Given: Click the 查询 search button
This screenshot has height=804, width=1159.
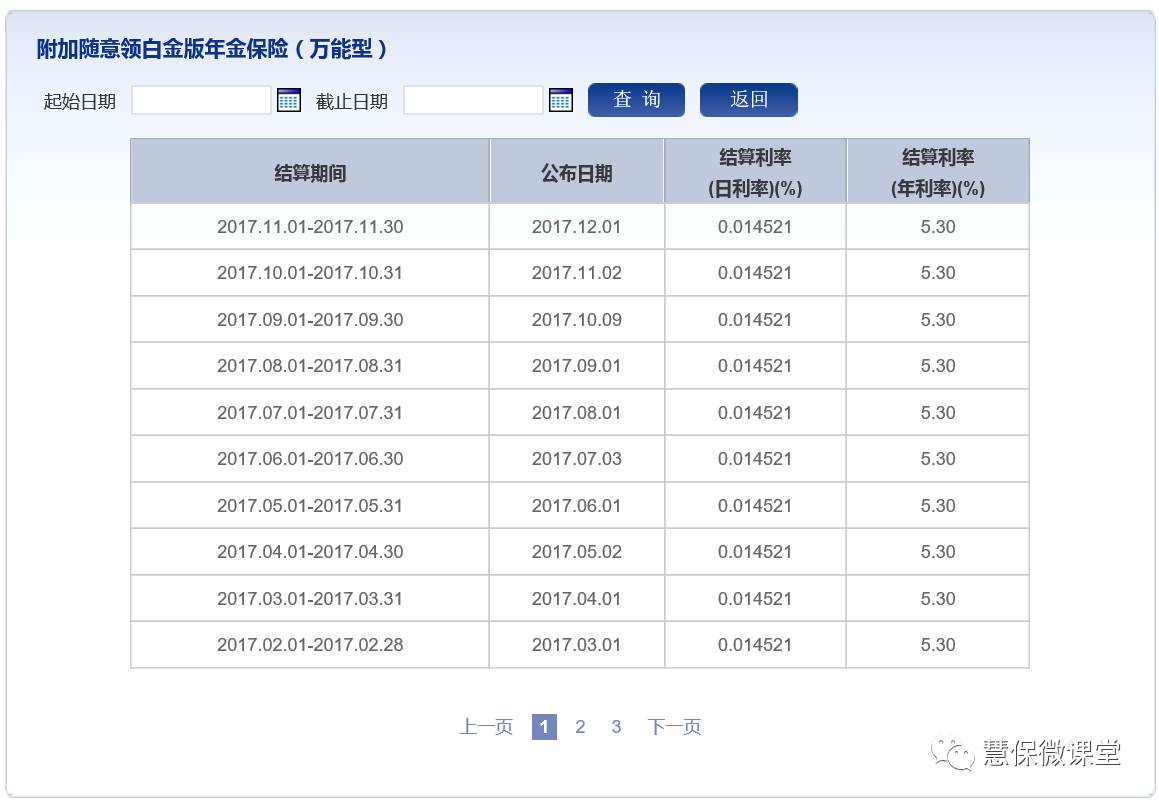Looking at the screenshot, I should pyautogui.click(x=636, y=100).
